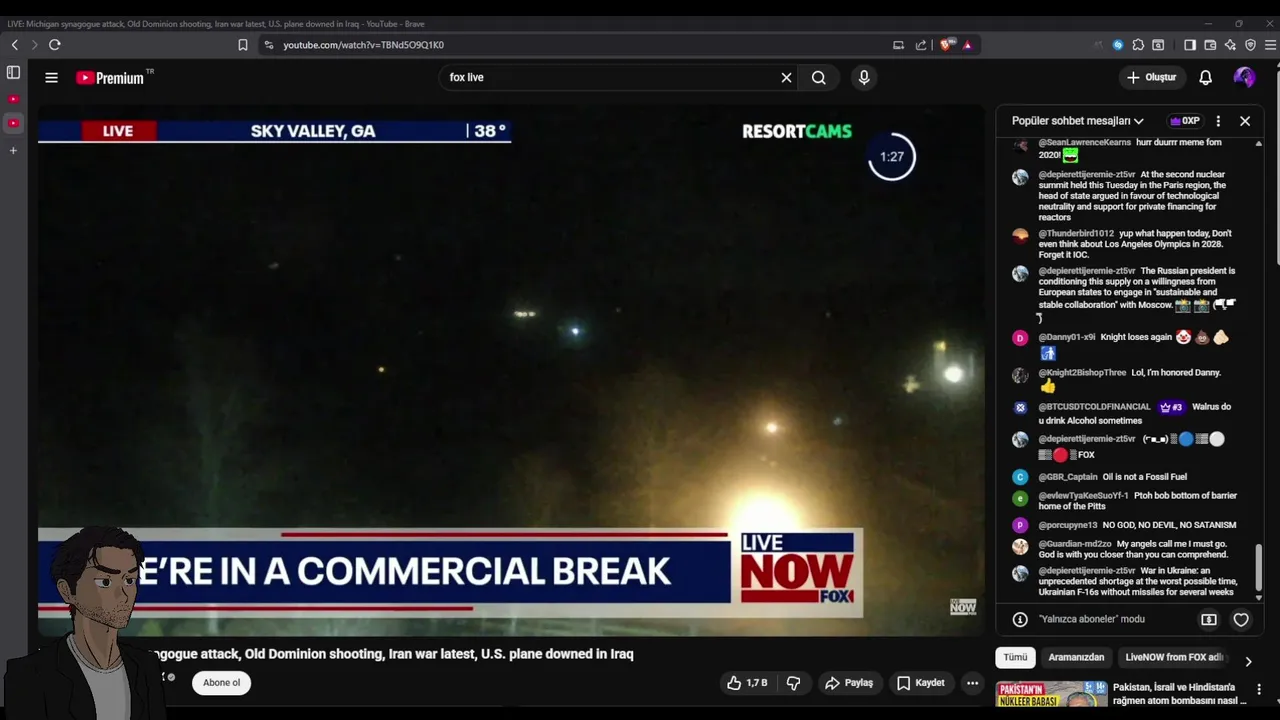Open Brave Leo AI sparkle icon

[1230, 45]
